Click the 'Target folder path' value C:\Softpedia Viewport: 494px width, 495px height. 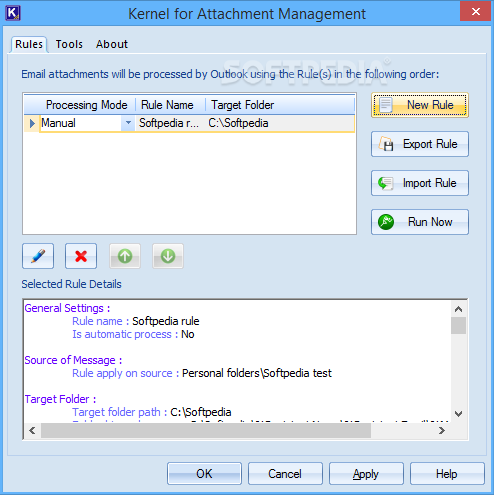click(x=201, y=412)
